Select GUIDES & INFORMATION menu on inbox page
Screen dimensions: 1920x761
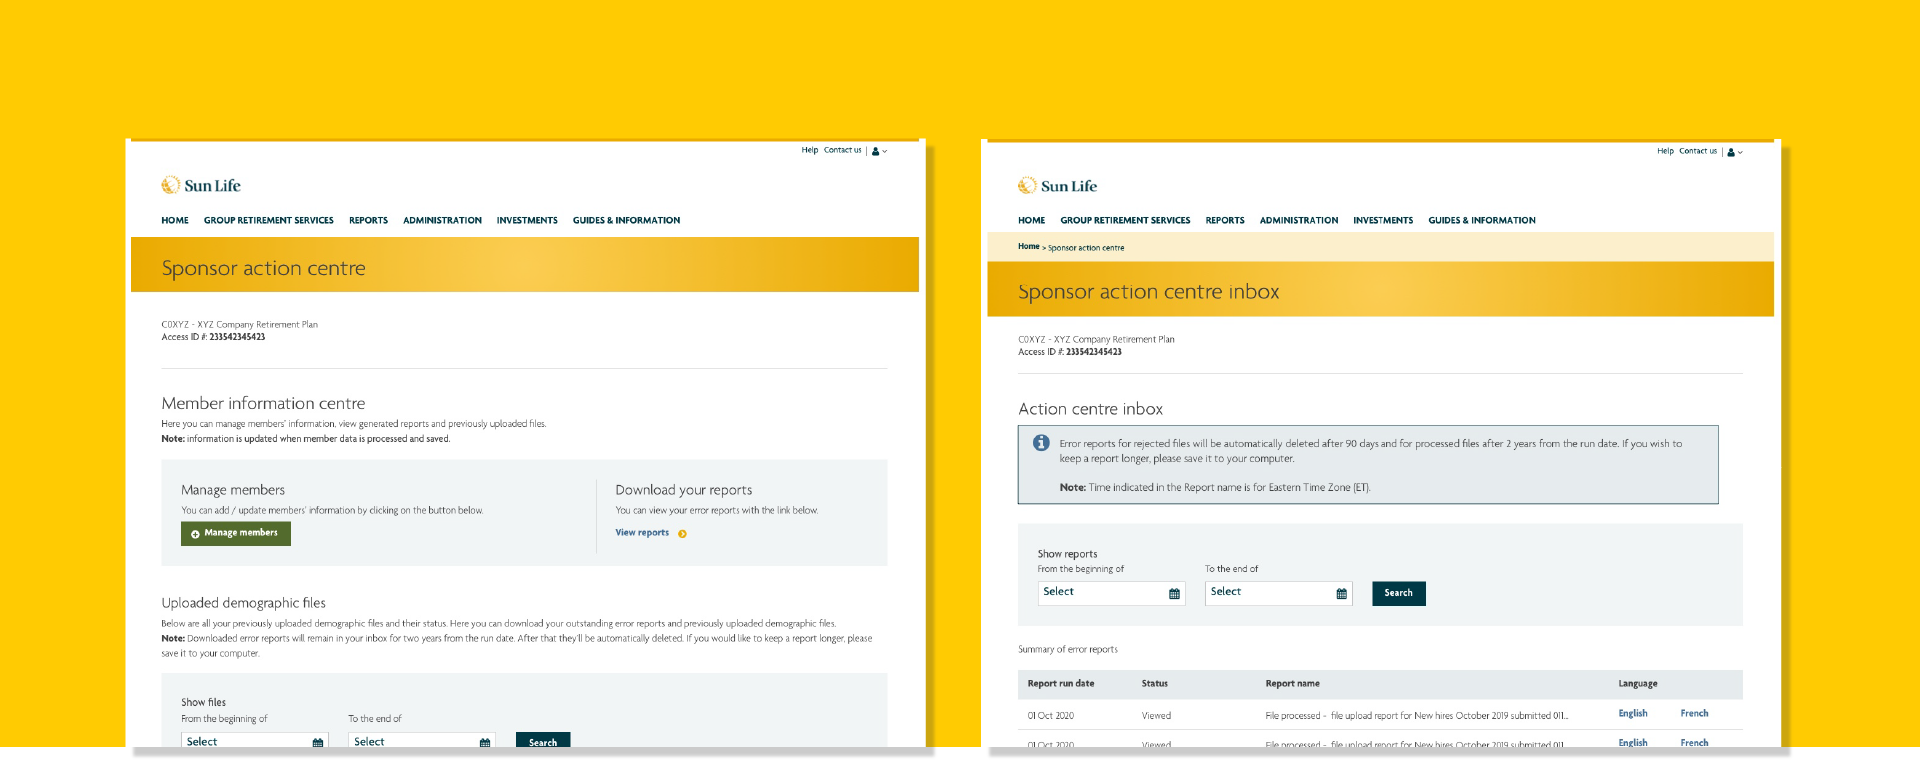(1481, 221)
